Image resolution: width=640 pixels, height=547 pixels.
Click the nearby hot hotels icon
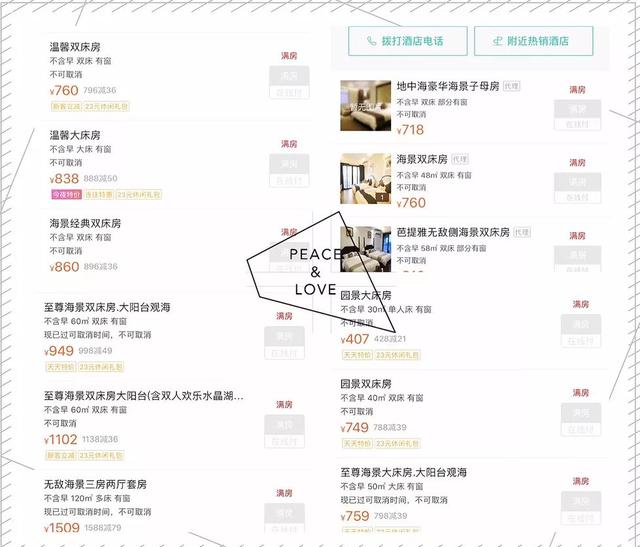[x=498, y=41]
